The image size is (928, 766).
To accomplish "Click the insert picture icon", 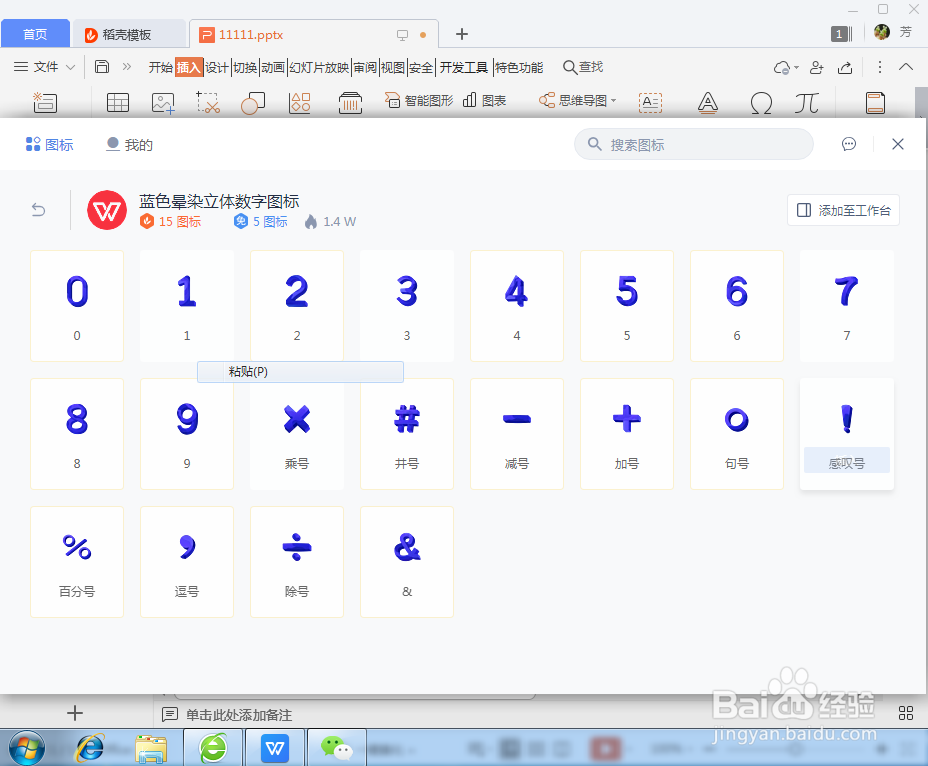I will tap(163, 102).
